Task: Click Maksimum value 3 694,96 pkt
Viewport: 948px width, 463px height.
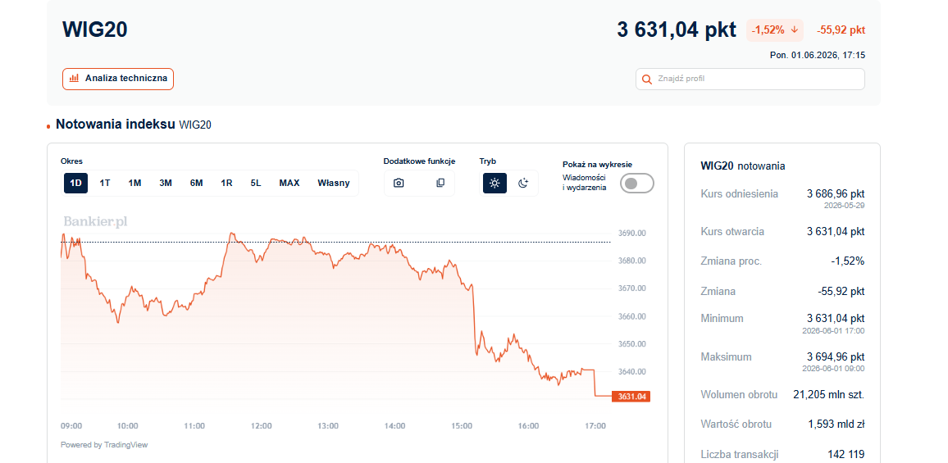Action: tap(836, 356)
